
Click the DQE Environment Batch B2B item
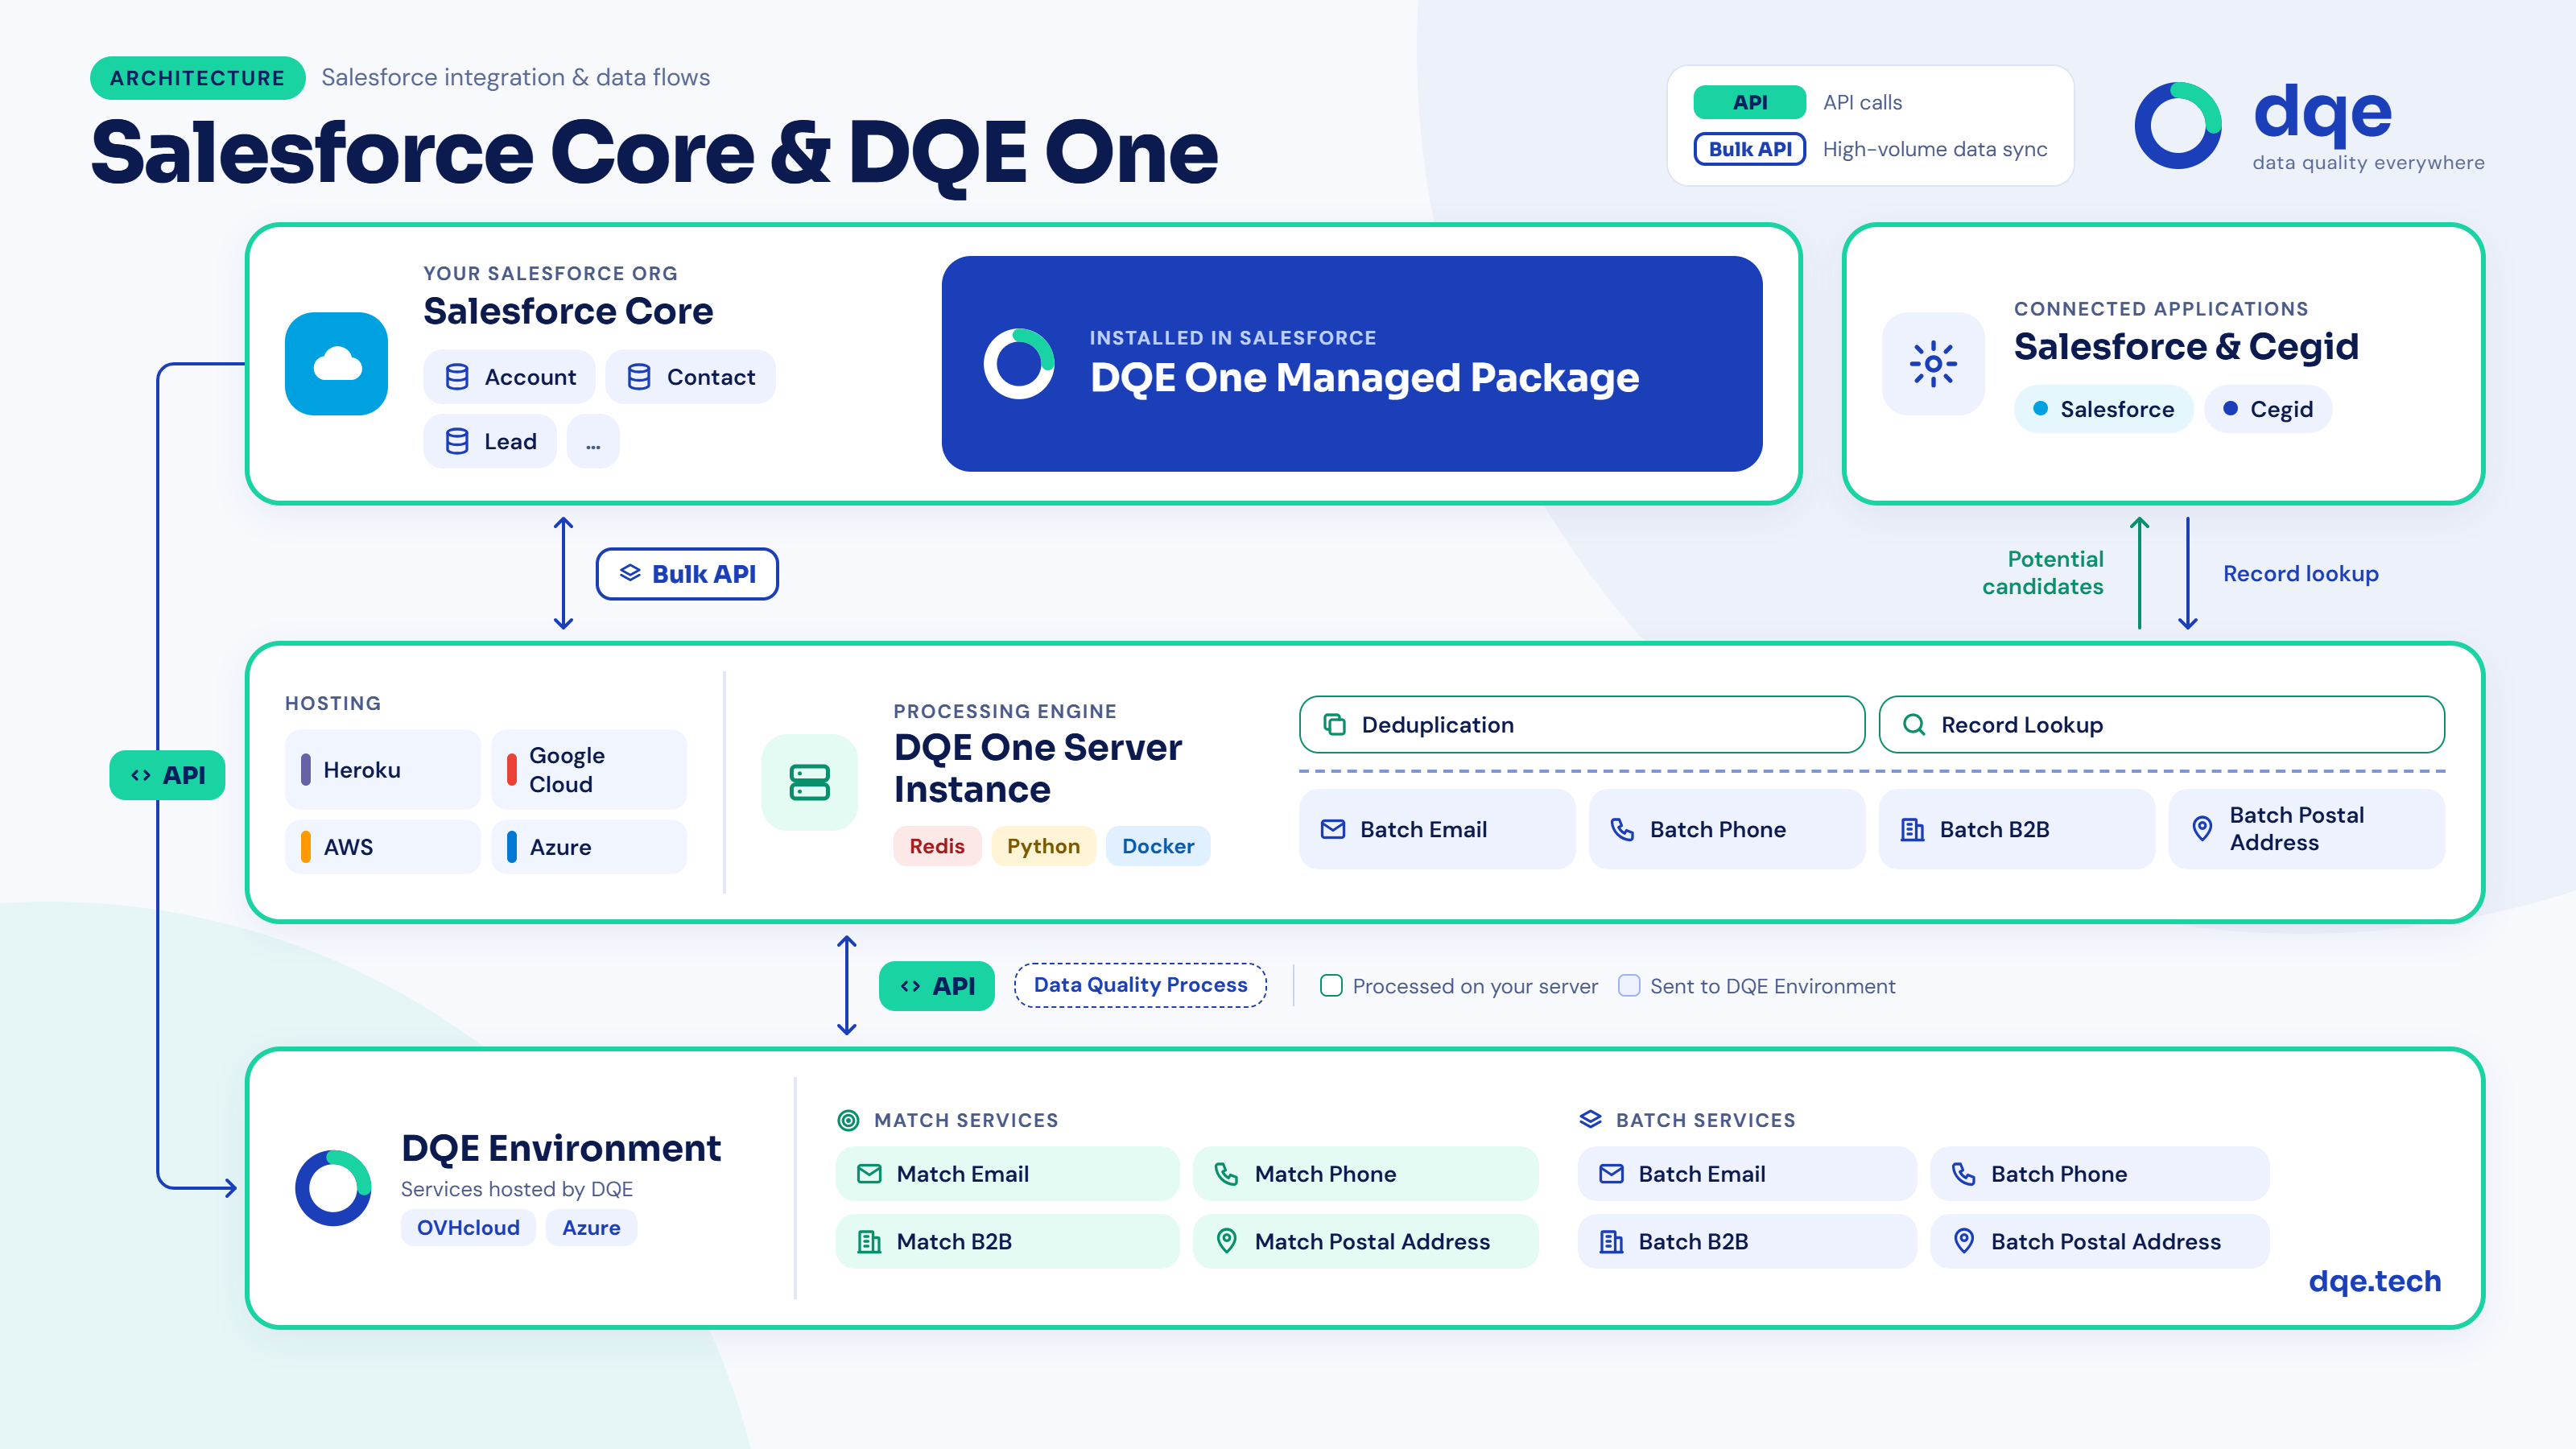coord(1746,1241)
